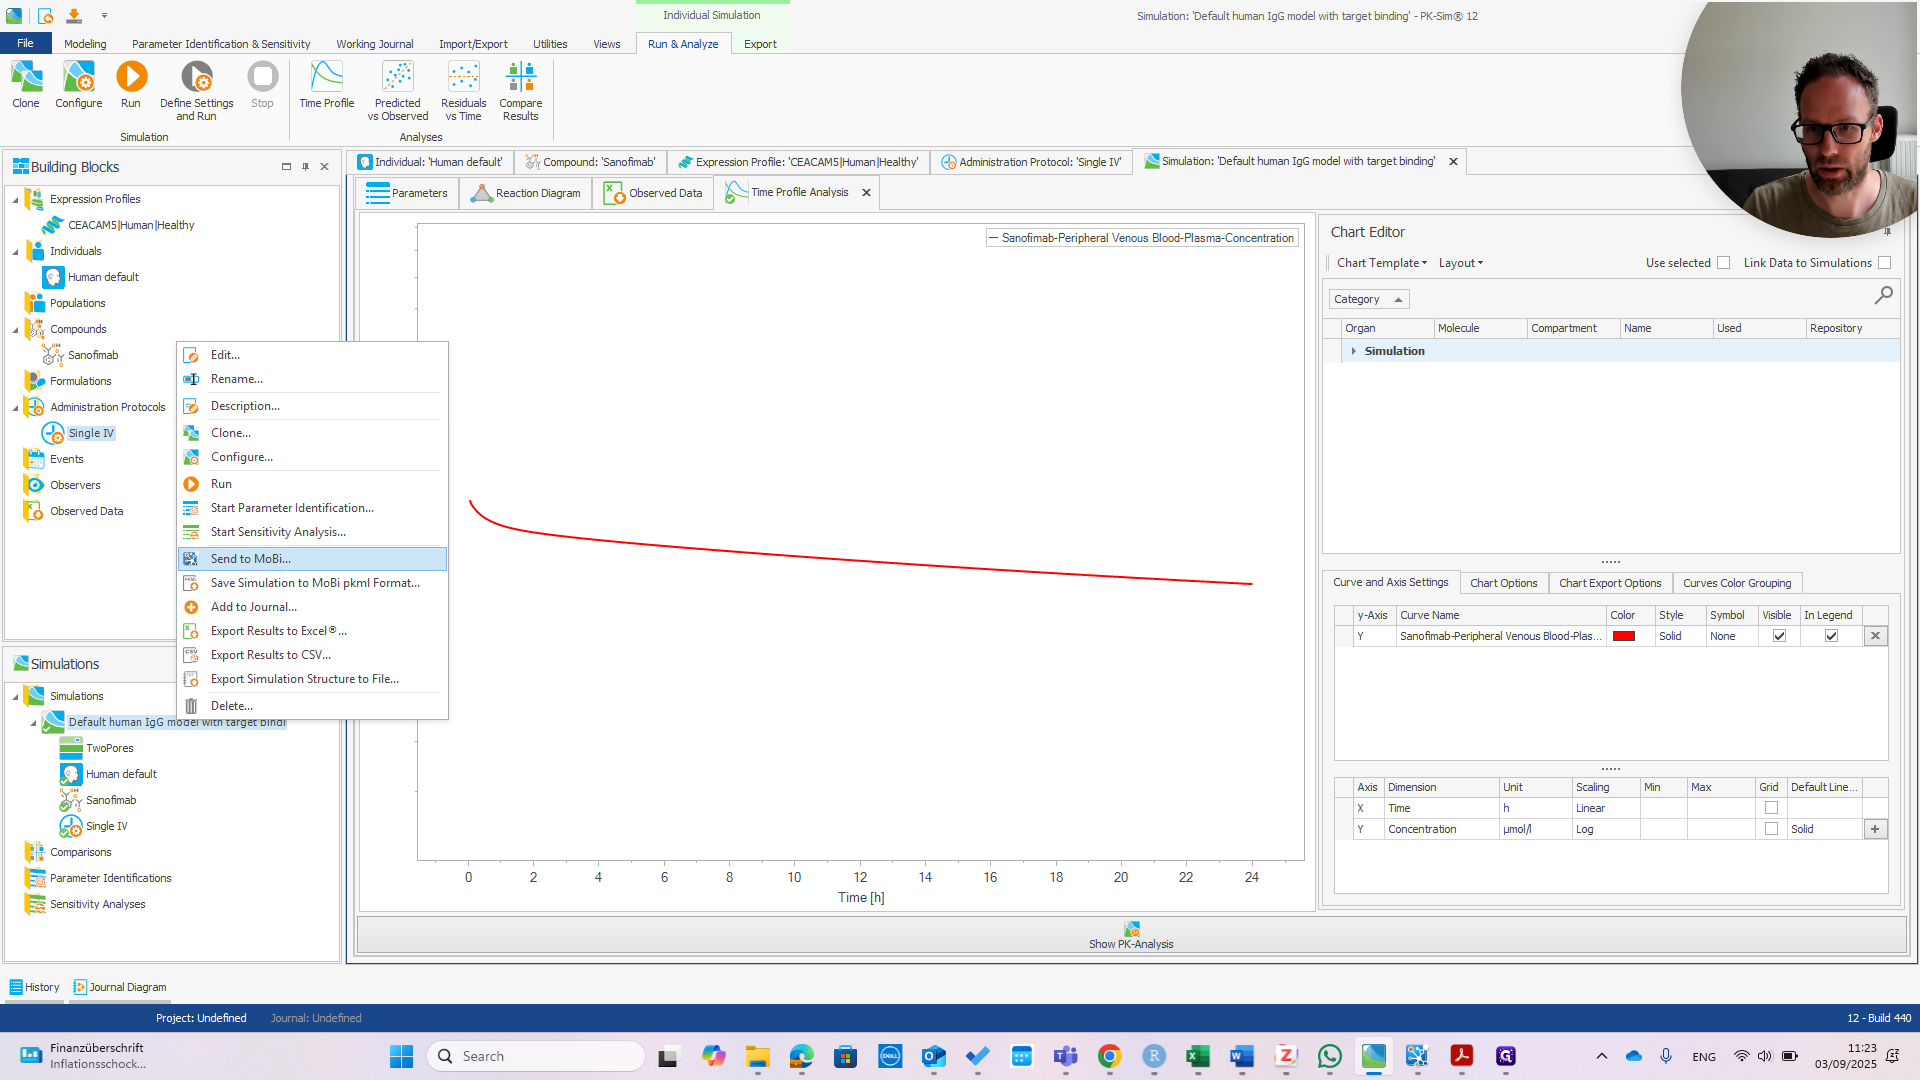Expand the Simulation row in Chart Editor

[1353, 351]
